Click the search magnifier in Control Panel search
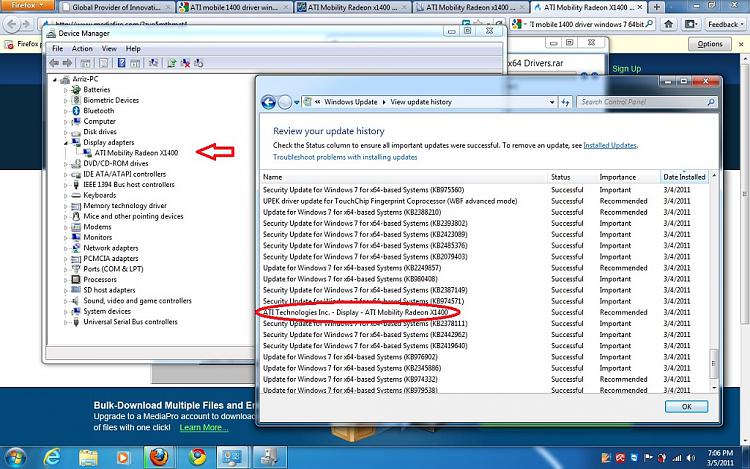The width and height of the screenshot is (750, 469). [711, 102]
